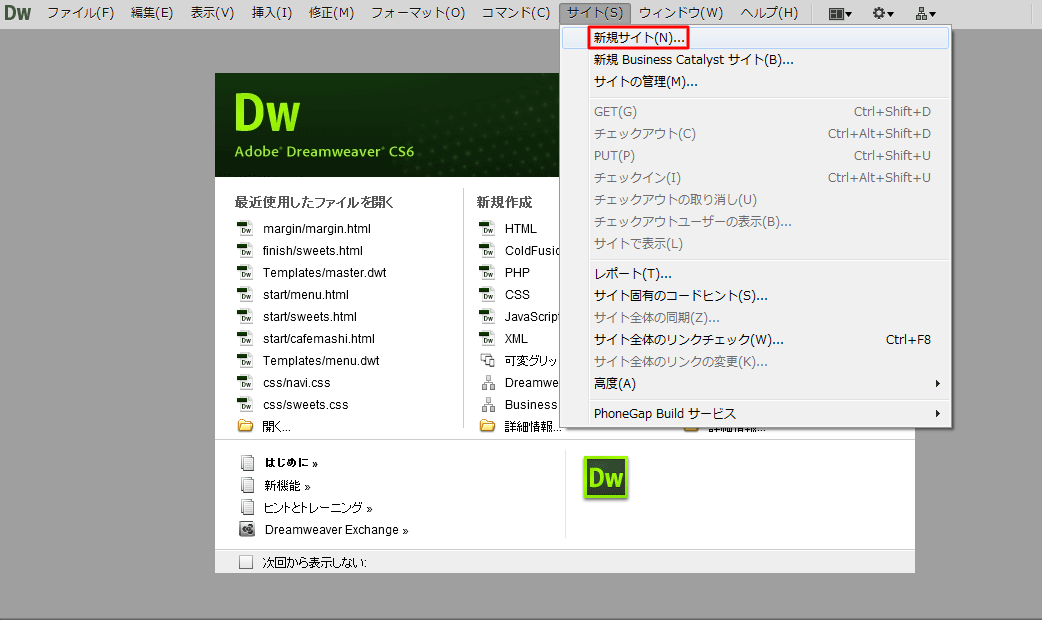Screen dimensions: 1042x620
Task: Choose サイトの管理(M)... menu item
Action: click(x=757, y=82)
